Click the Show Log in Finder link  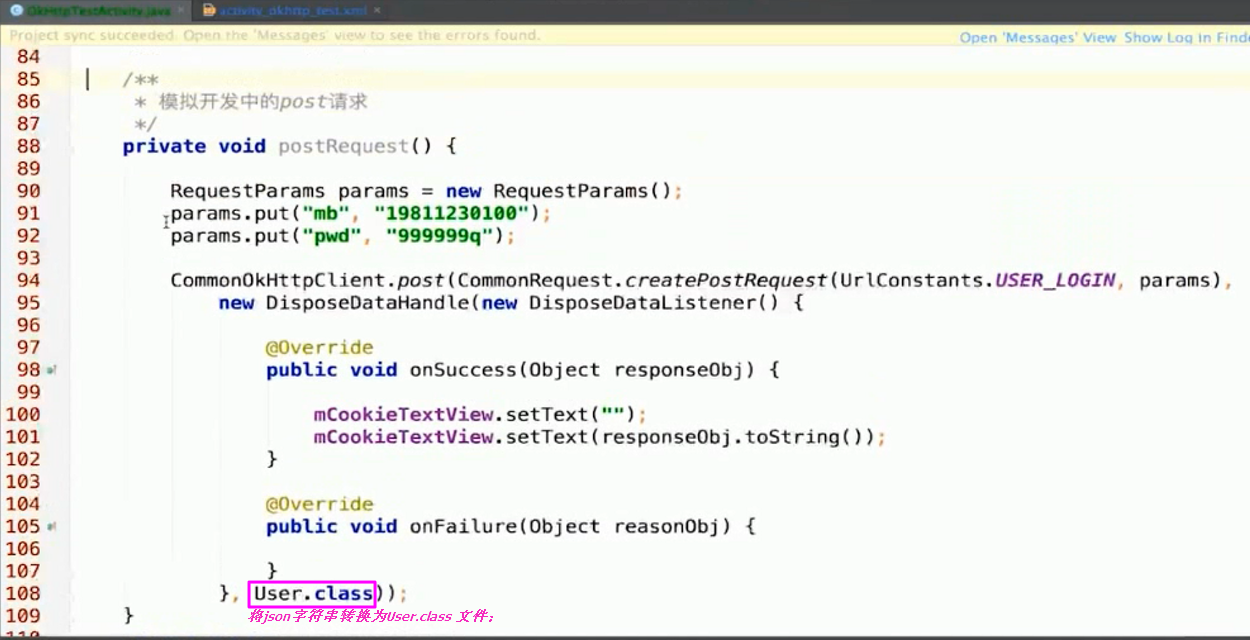point(1187,37)
